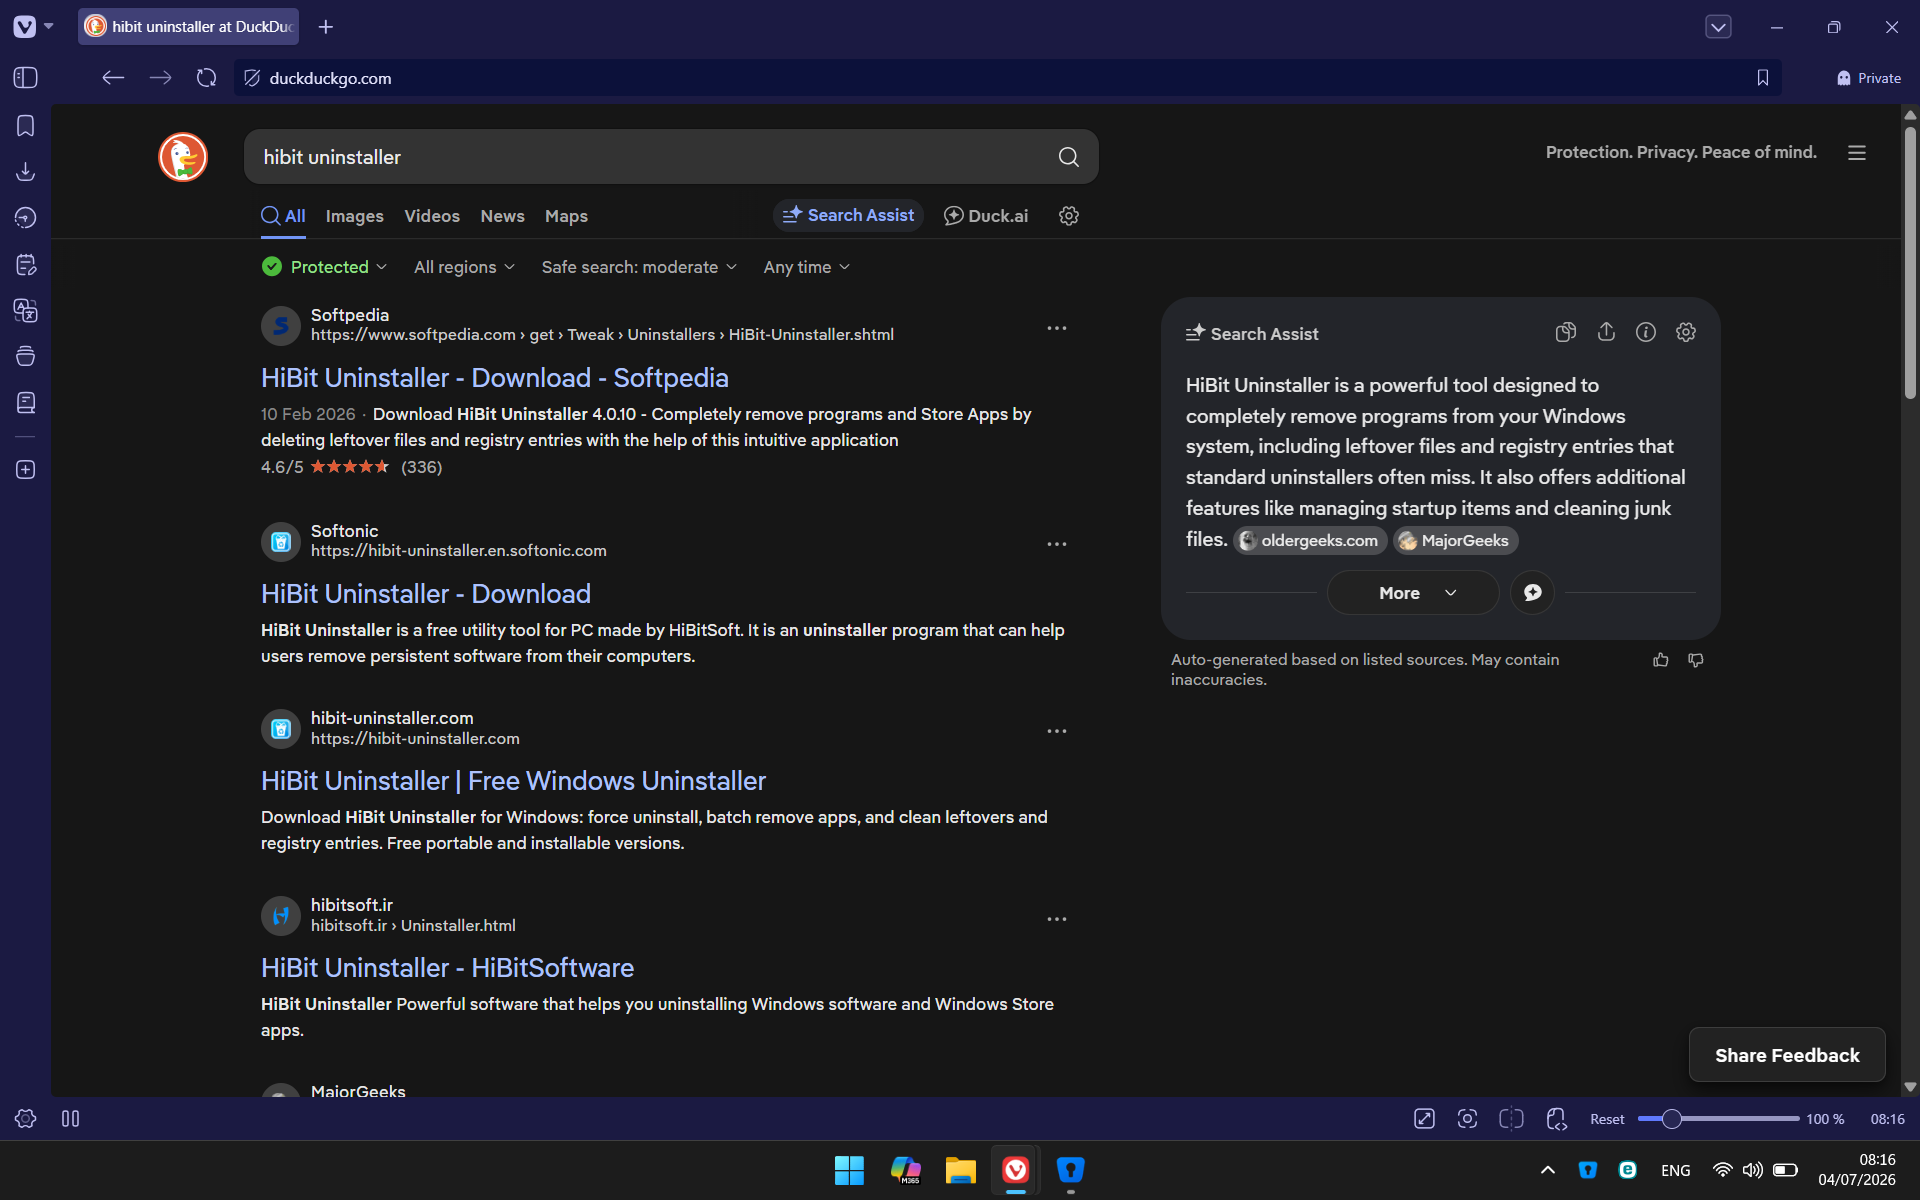Open All regions dropdown
The width and height of the screenshot is (1920, 1200).
464,267
